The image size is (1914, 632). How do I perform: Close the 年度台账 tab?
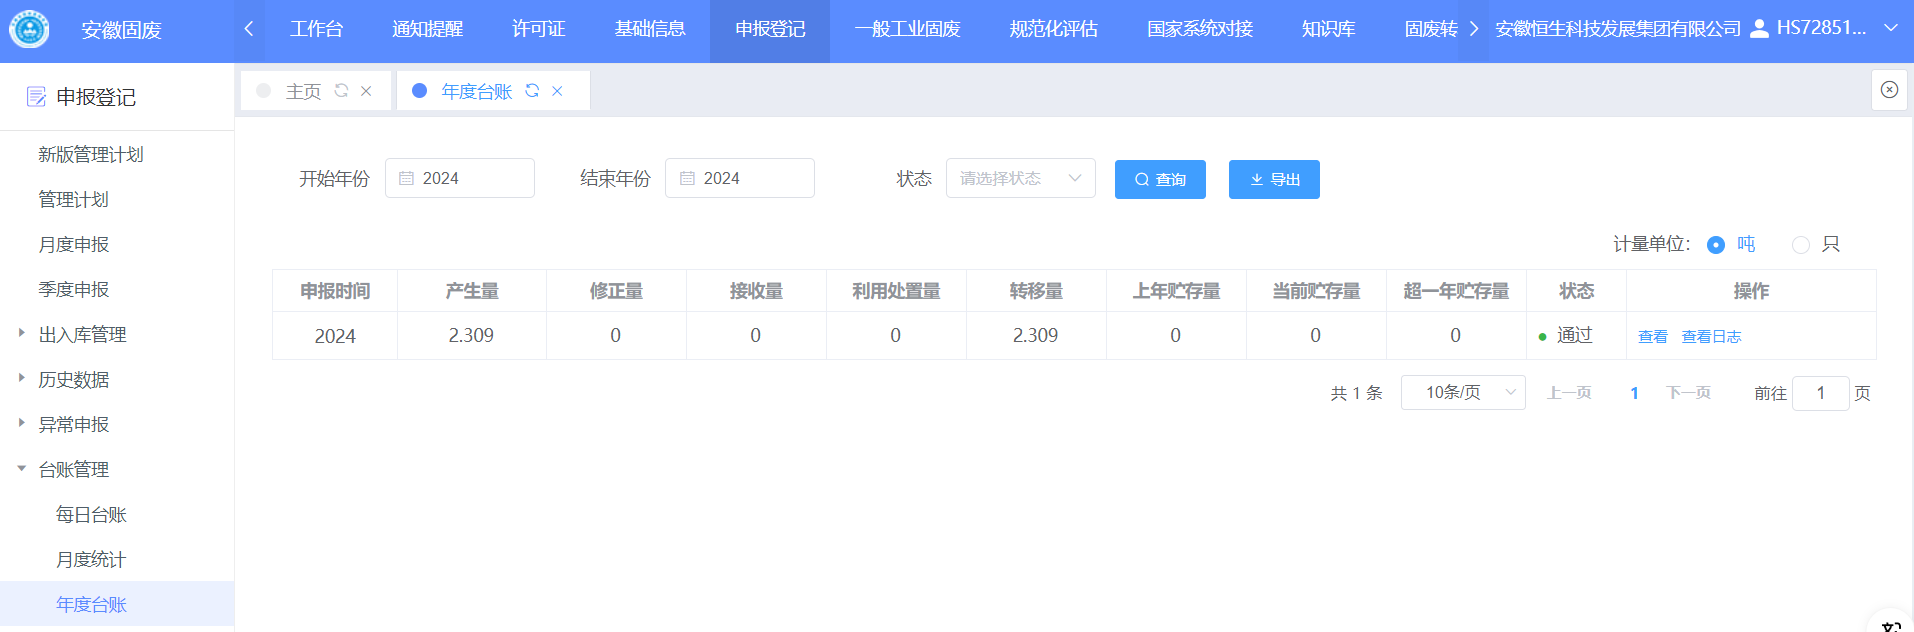pyautogui.click(x=557, y=91)
